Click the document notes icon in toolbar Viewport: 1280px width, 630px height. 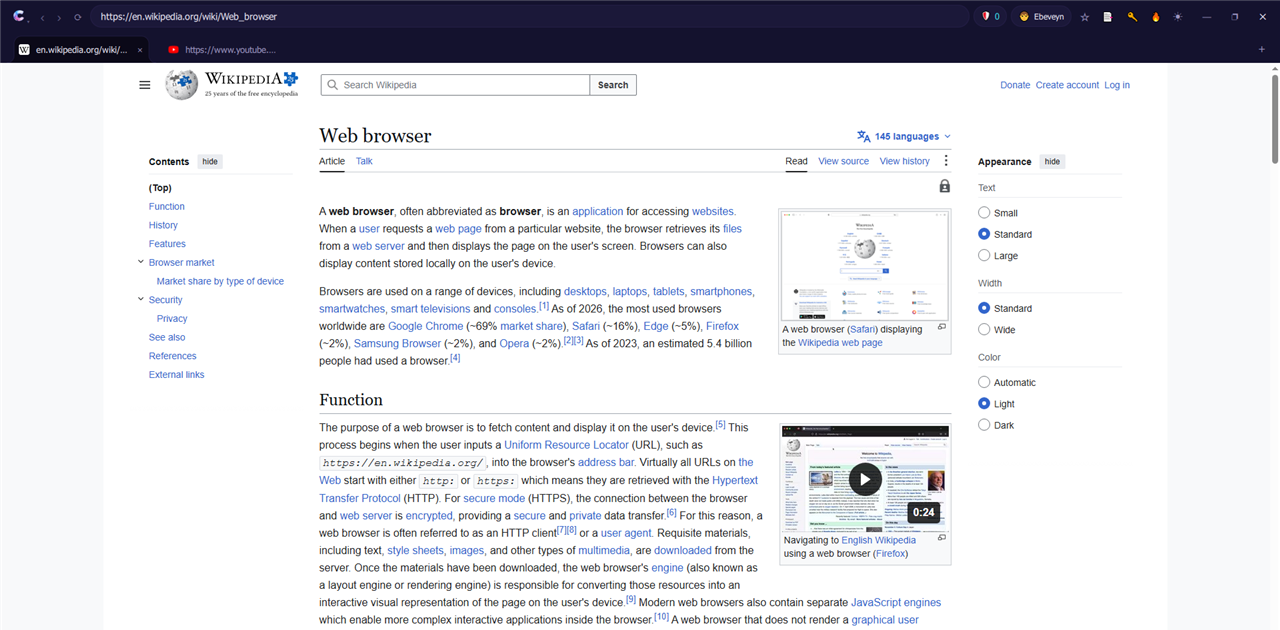[x=1108, y=17]
